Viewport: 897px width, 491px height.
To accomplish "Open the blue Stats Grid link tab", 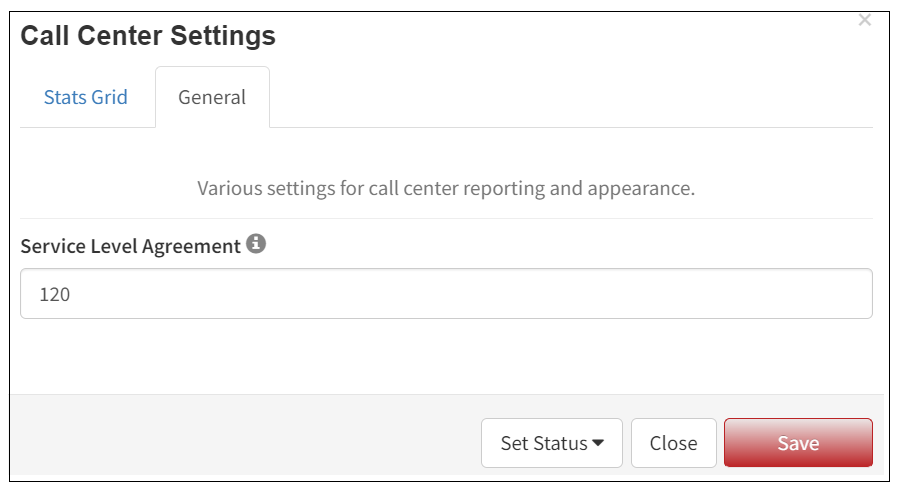I will coord(86,97).
